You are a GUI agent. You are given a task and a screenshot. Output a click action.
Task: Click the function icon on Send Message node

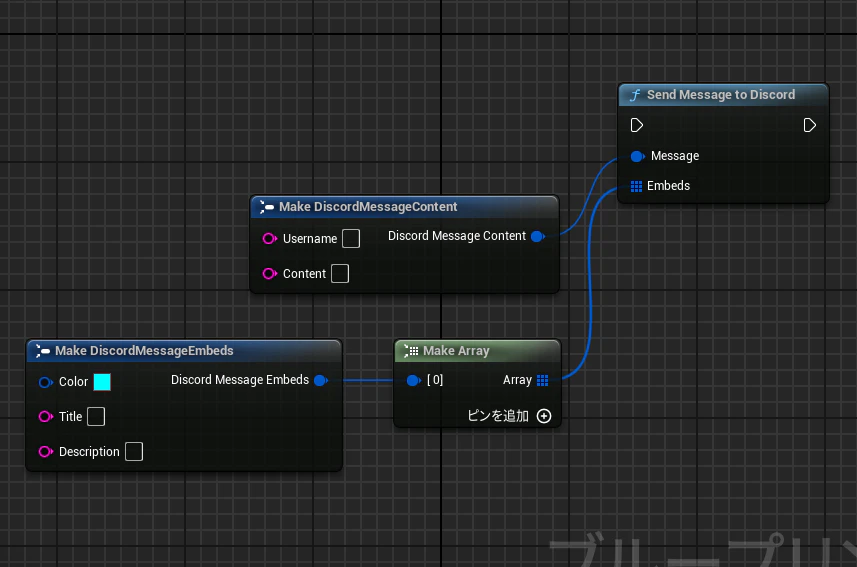(x=635, y=95)
